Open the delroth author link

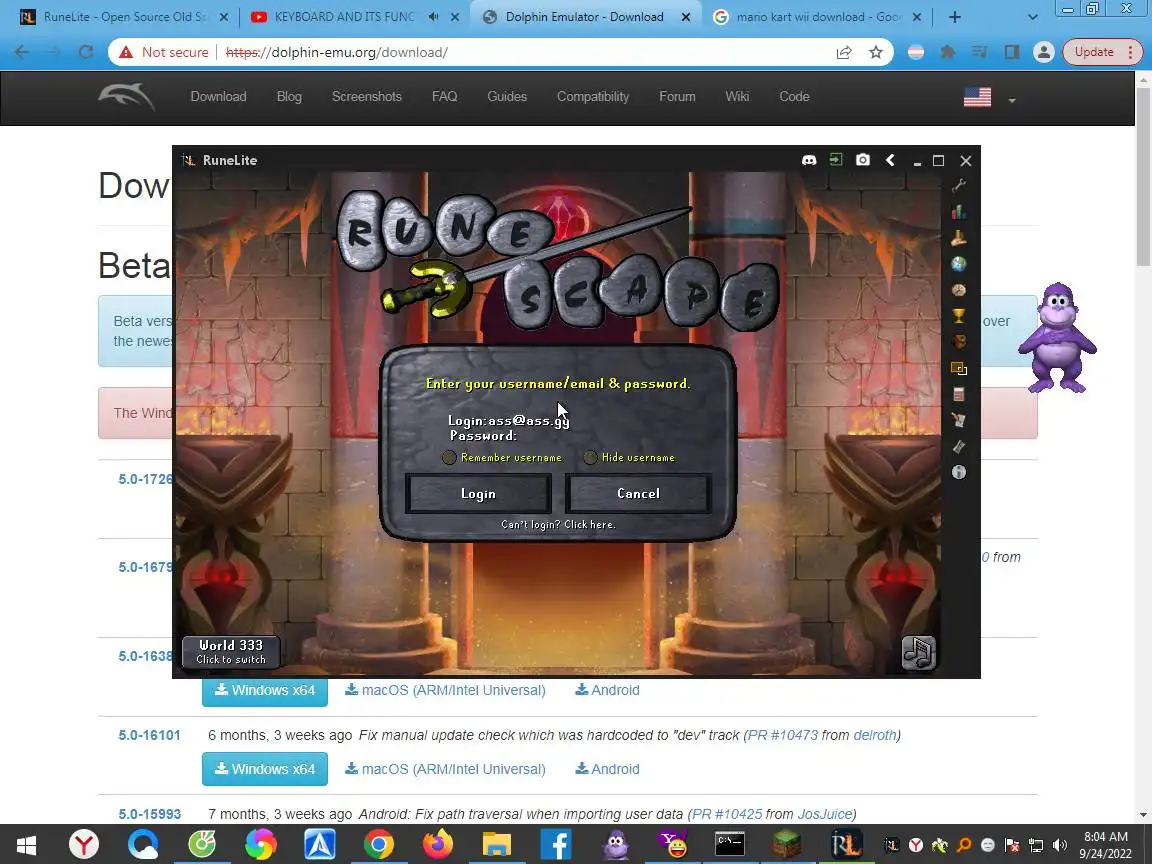[x=874, y=735]
